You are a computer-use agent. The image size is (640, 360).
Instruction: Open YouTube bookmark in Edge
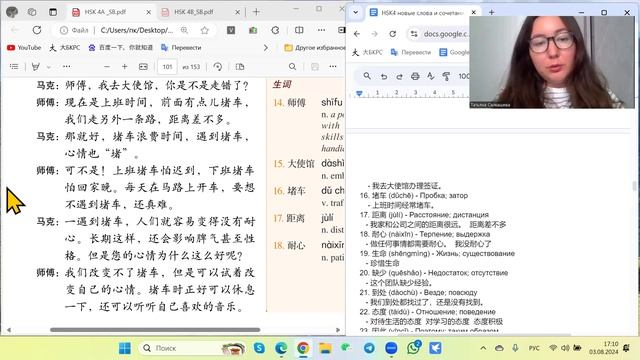(24, 48)
